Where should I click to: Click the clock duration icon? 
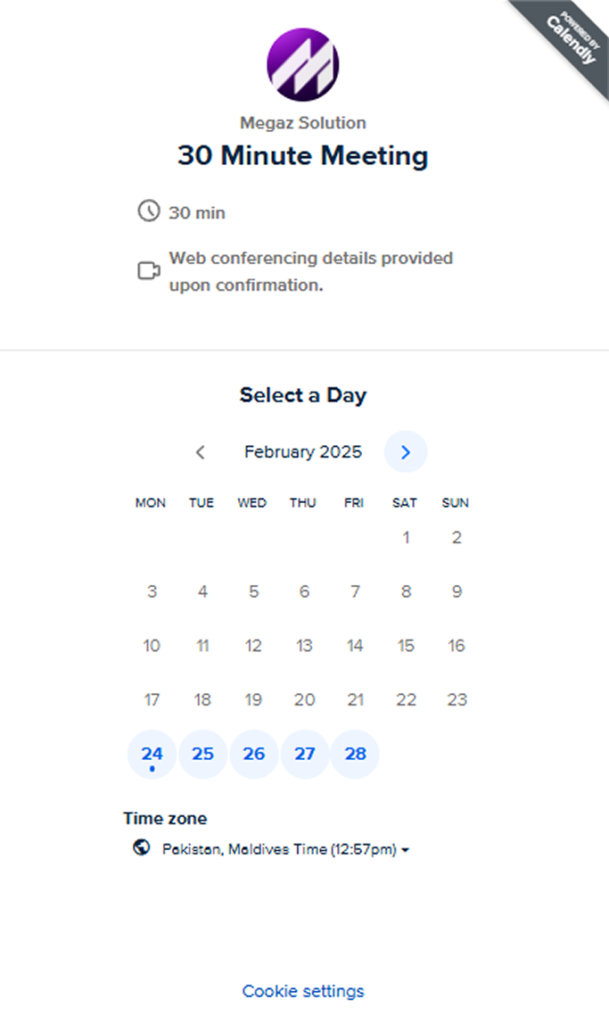148,211
